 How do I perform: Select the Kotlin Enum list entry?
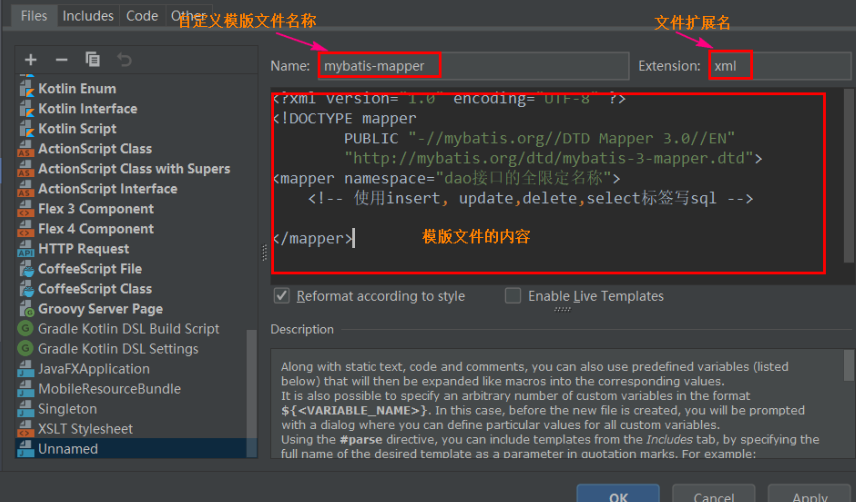(77, 88)
